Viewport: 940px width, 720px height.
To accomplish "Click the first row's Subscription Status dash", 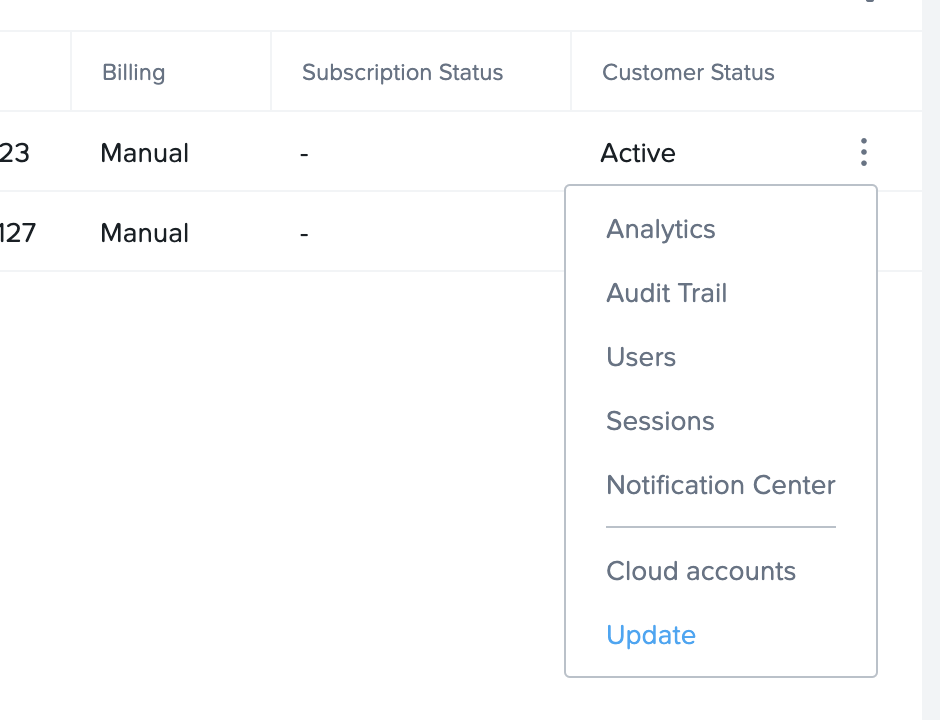I will (x=304, y=153).
